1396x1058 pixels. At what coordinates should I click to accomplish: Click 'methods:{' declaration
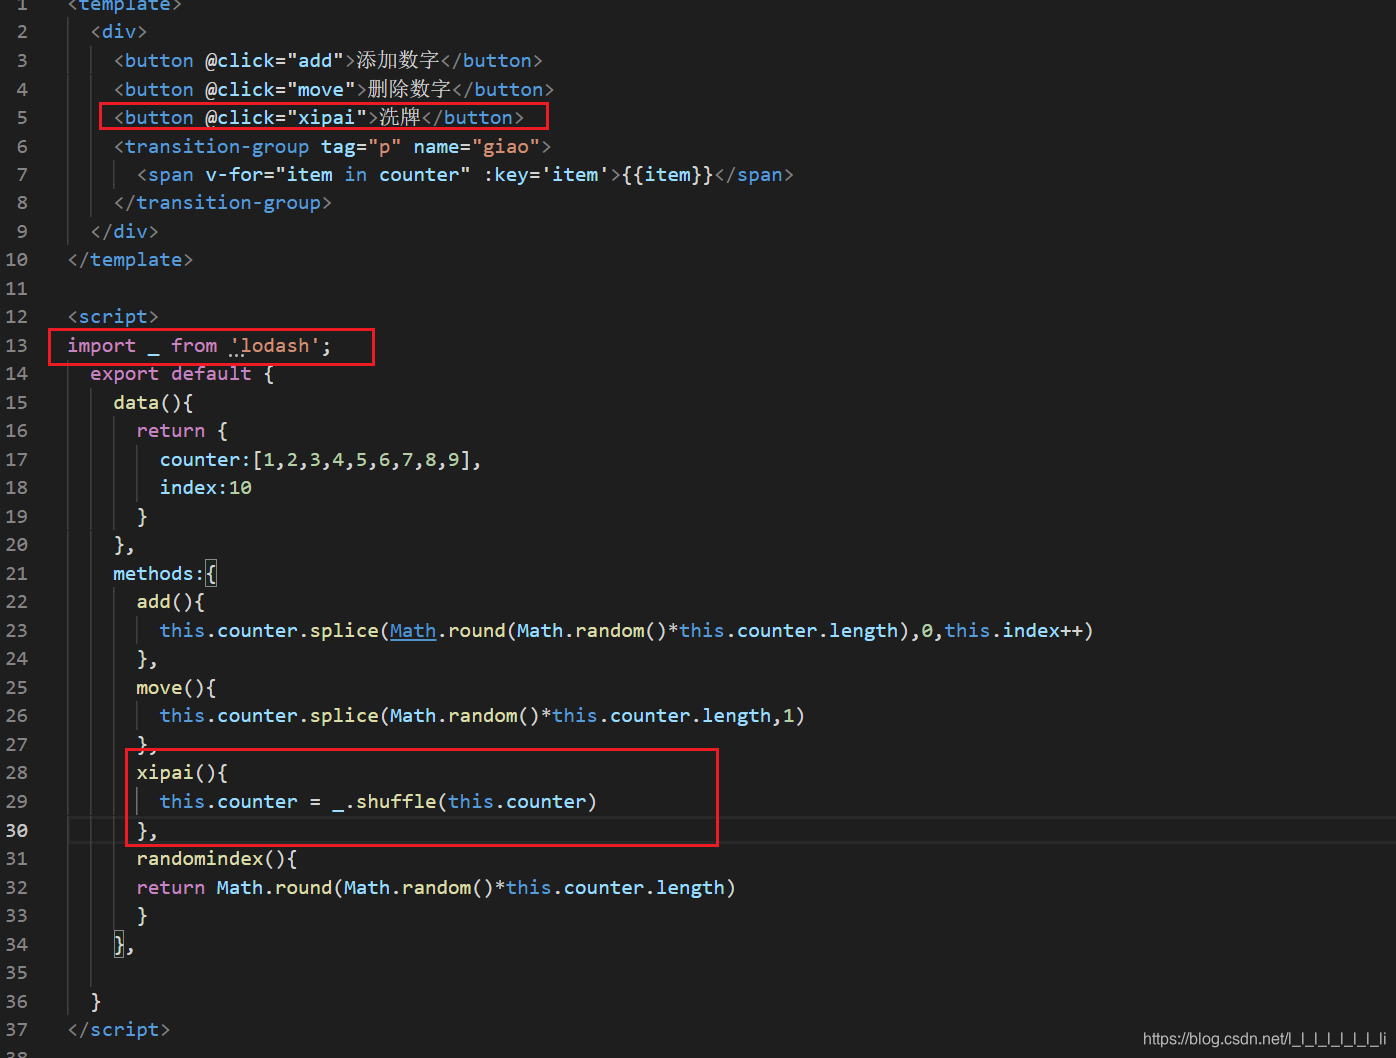pos(165,573)
